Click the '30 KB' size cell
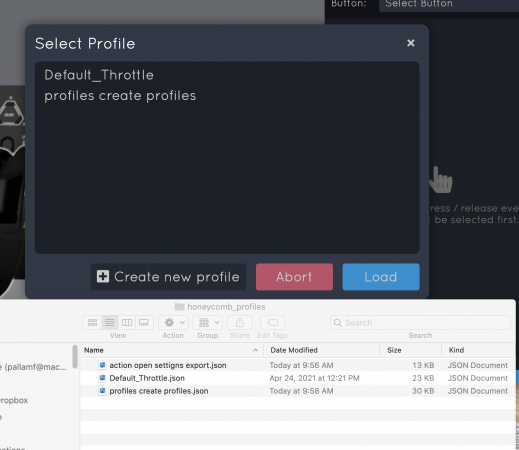This screenshot has height=450, width=519. [x=423, y=391]
